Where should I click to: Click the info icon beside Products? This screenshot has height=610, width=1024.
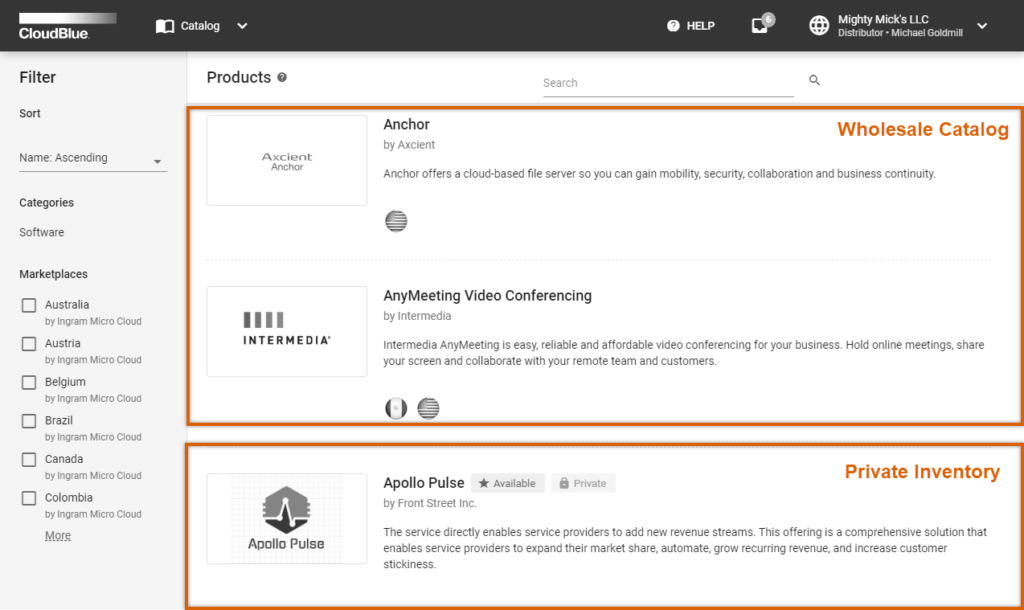pyautogui.click(x=282, y=78)
